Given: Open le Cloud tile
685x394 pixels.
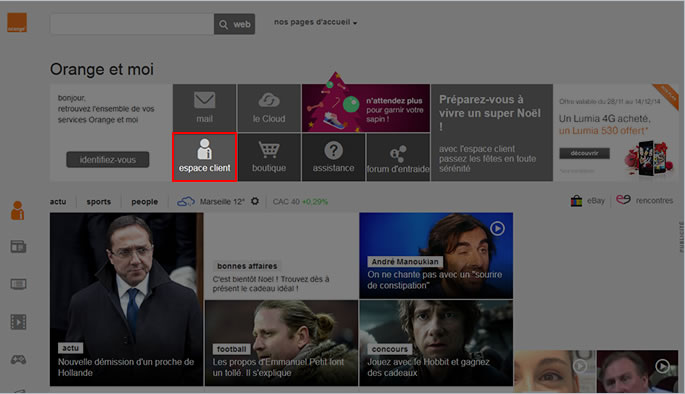Looking at the screenshot, I should click(269, 108).
